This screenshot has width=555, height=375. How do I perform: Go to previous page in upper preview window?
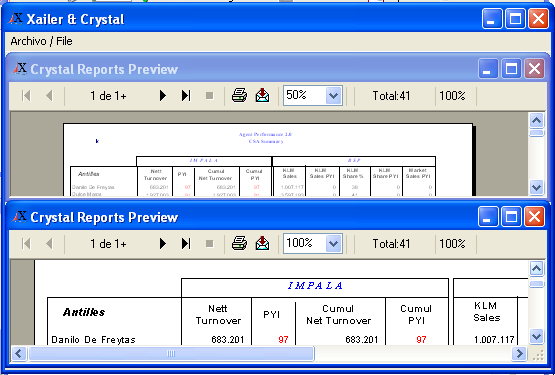(x=49, y=96)
